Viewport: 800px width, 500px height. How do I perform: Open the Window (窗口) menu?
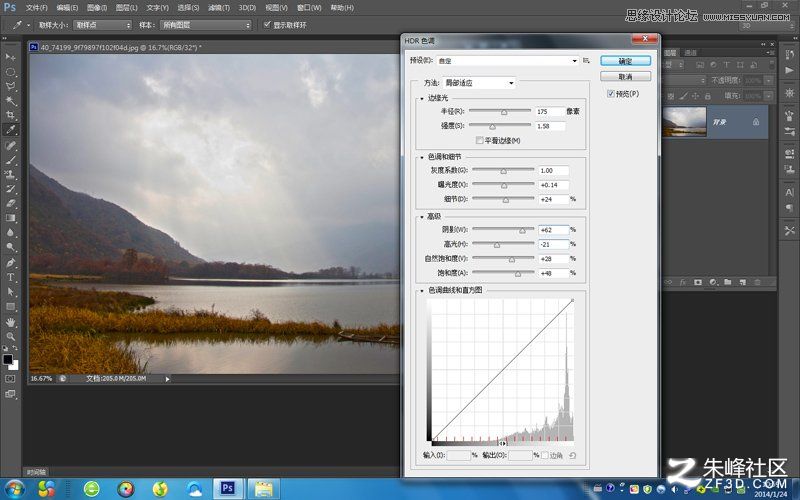(309, 8)
